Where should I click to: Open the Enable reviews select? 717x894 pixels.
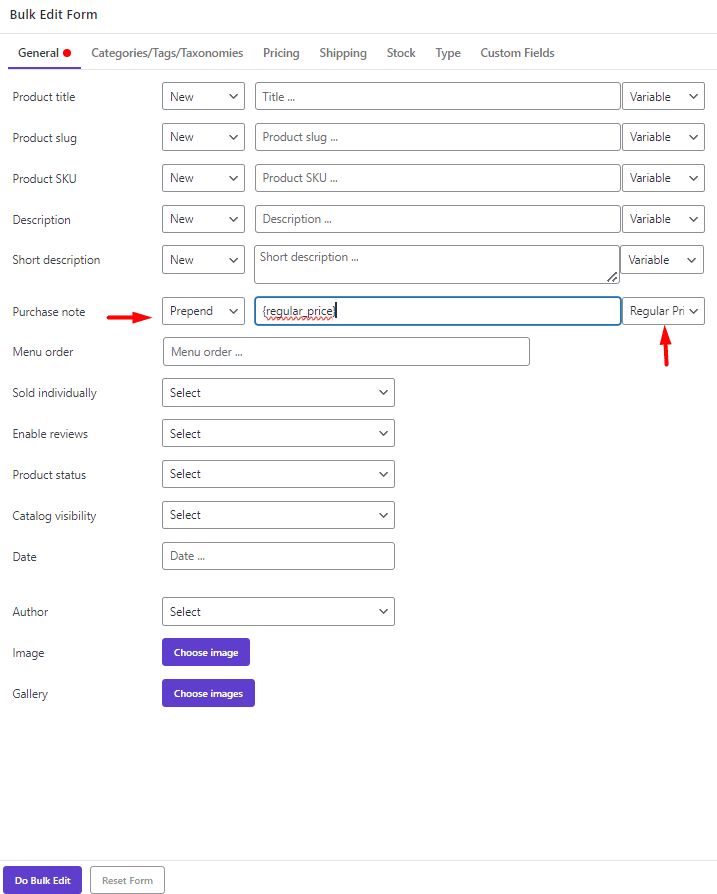pos(278,433)
